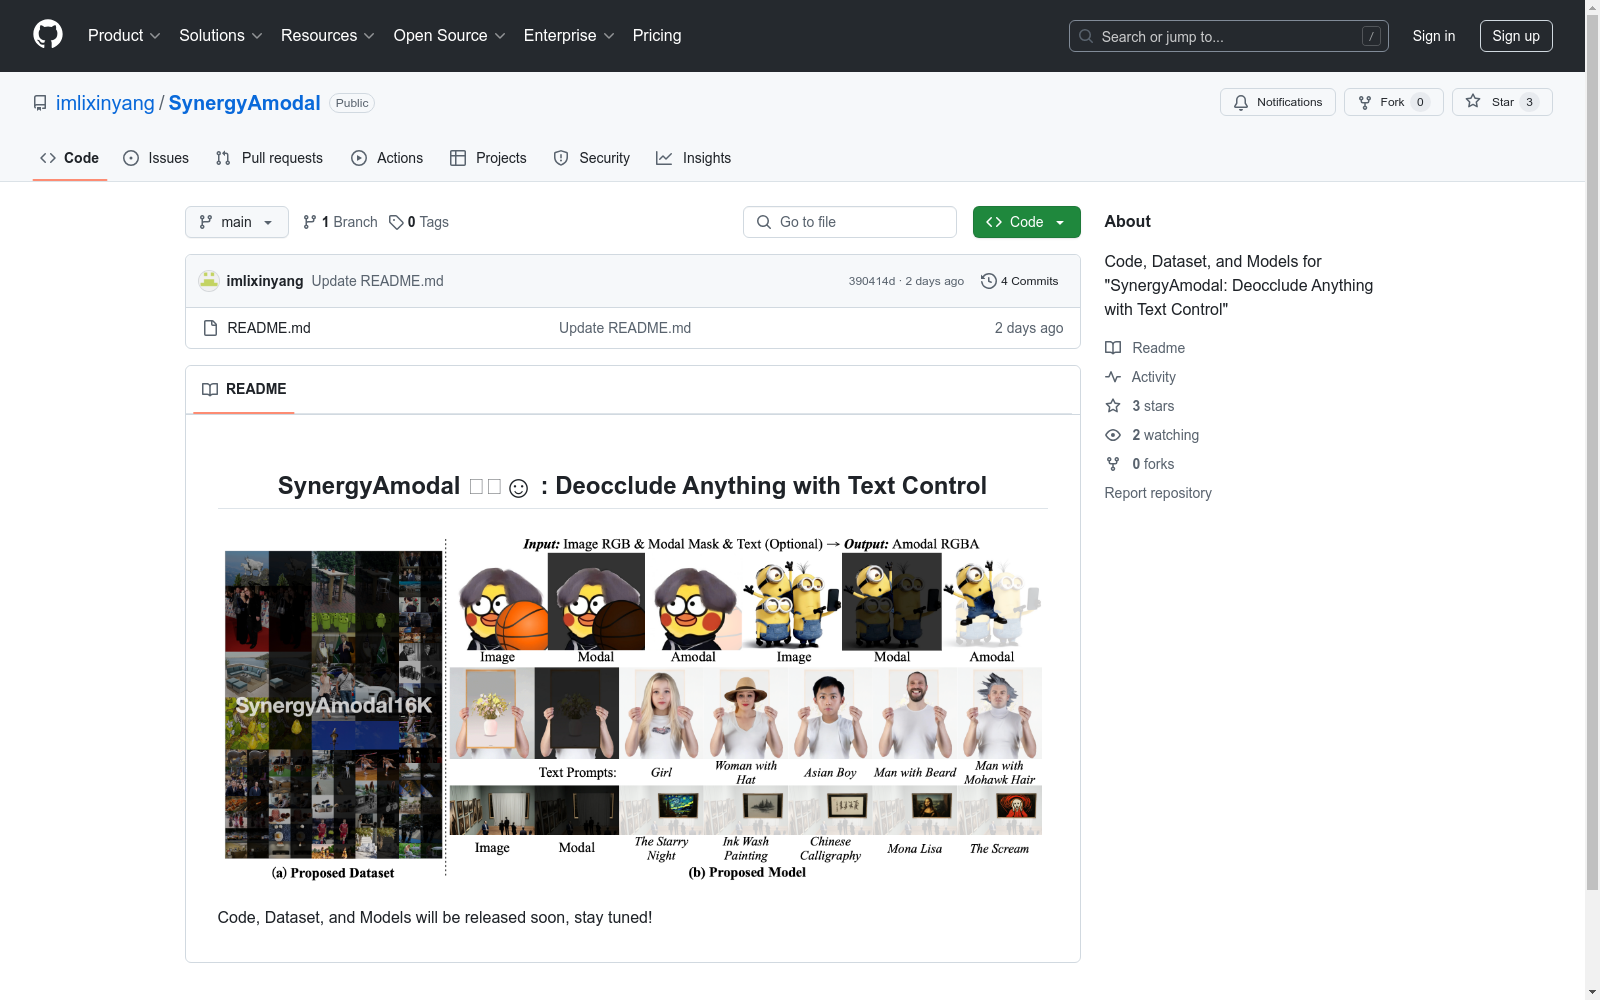Click the Notifications bell button
The width and height of the screenshot is (1600, 1000).
(1277, 102)
